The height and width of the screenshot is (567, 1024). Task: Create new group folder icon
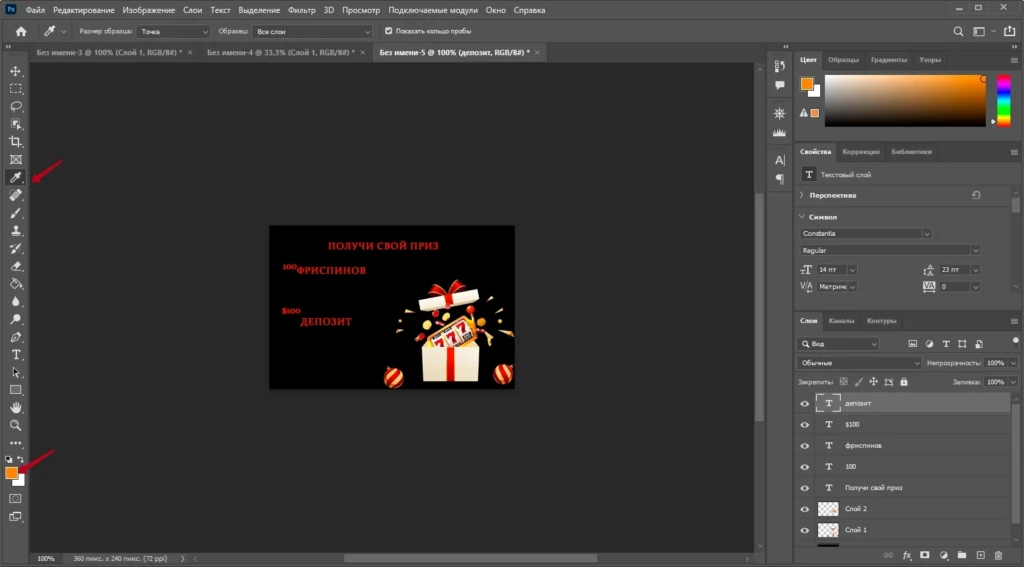962,555
